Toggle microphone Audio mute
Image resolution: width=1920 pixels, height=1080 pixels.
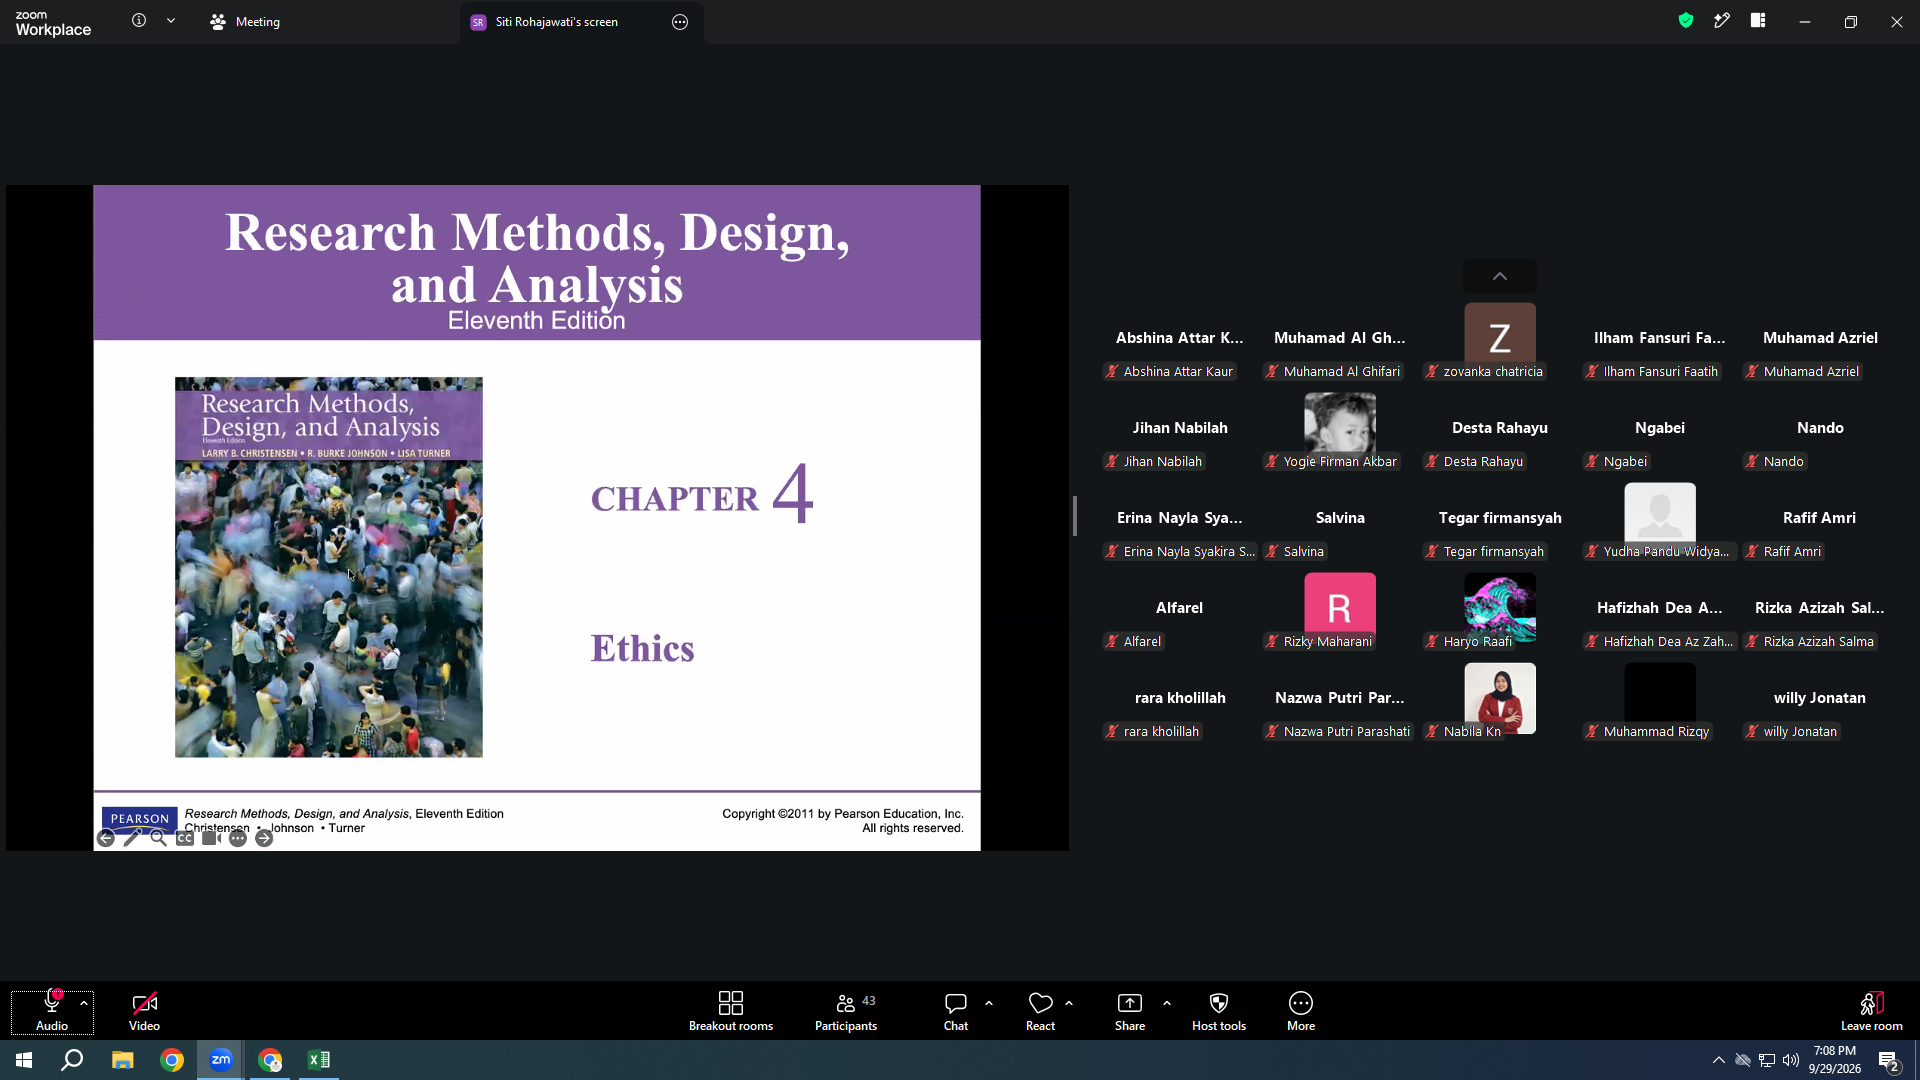[x=52, y=1011]
